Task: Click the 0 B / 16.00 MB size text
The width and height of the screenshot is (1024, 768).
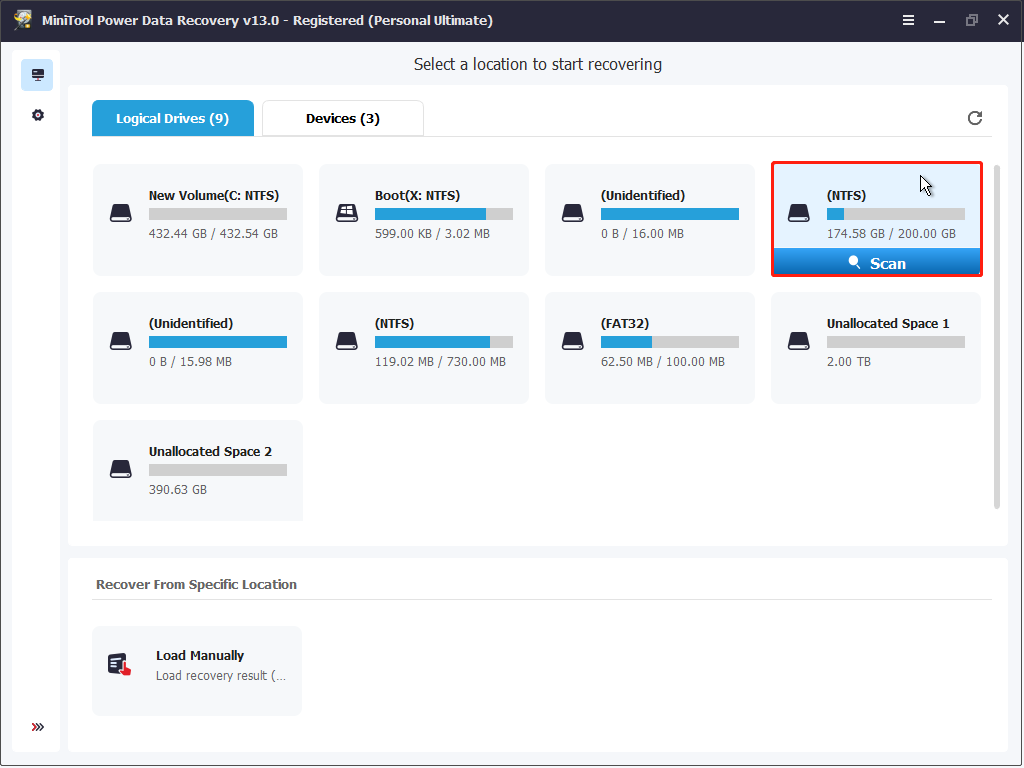Action: point(642,234)
